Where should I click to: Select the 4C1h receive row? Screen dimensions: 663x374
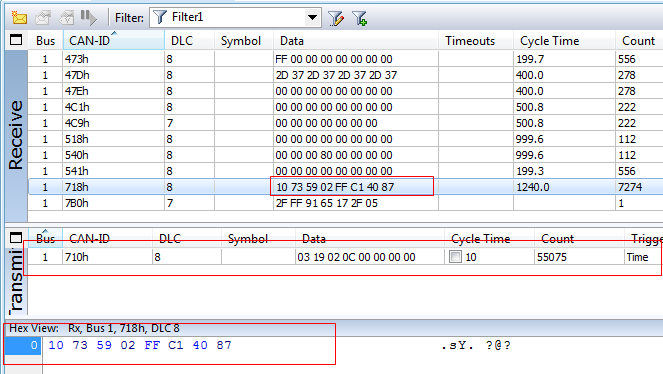pyautogui.click(x=345, y=107)
